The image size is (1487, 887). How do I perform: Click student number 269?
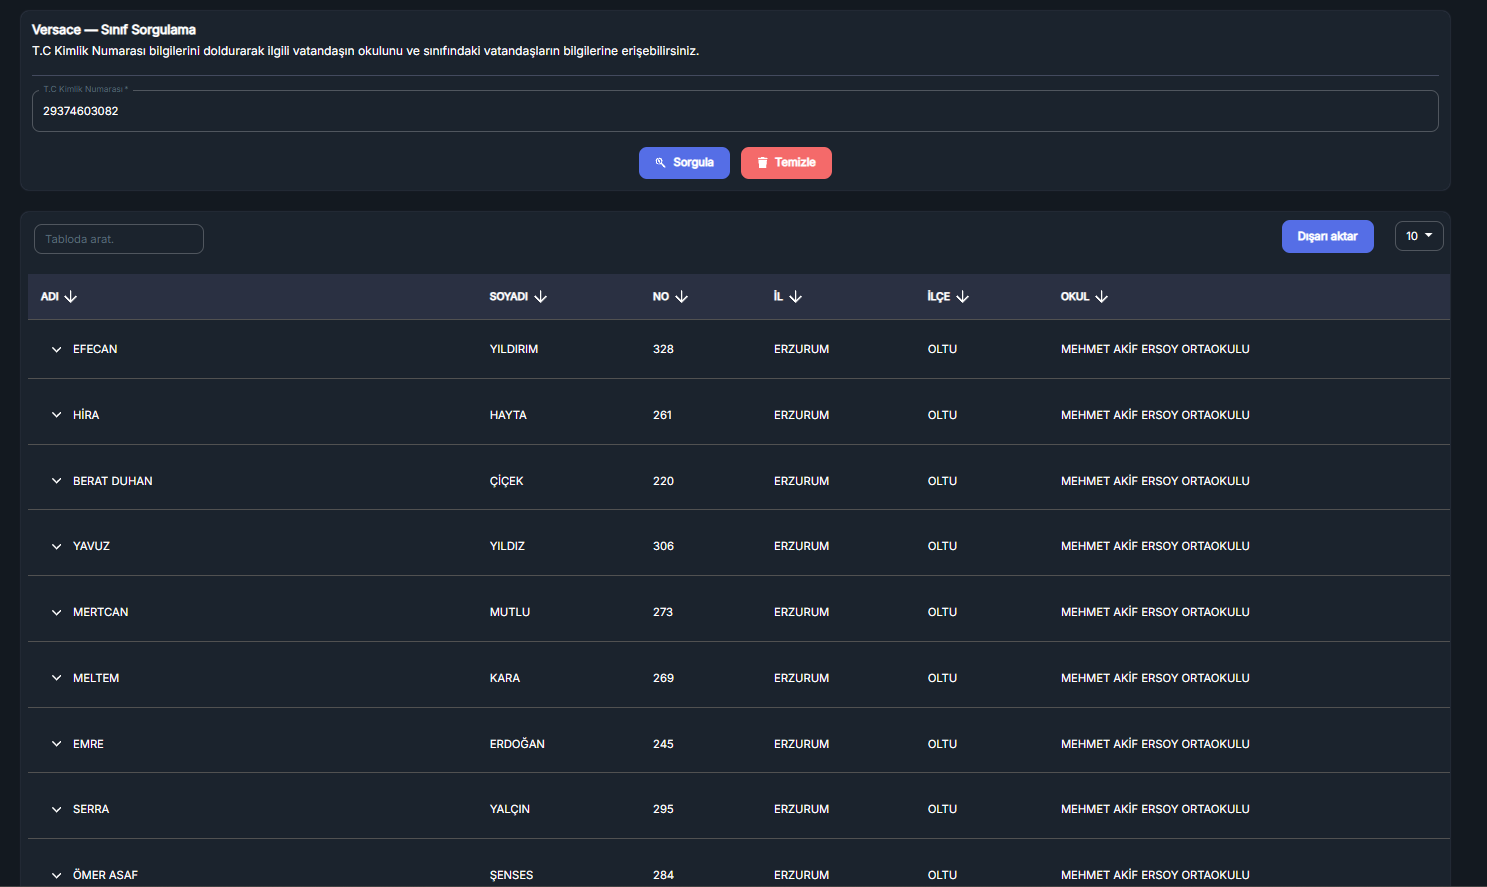pyautogui.click(x=663, y=678)
